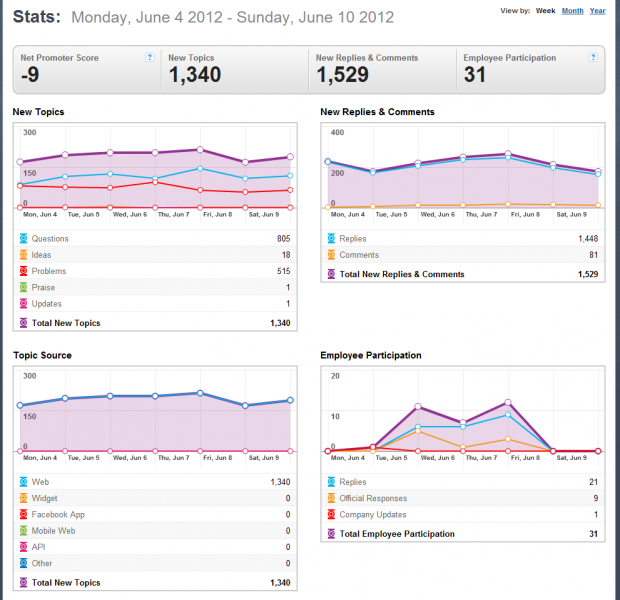620x600 pixels.
Task: Click the Widget source row label
Action: (44, 498)
